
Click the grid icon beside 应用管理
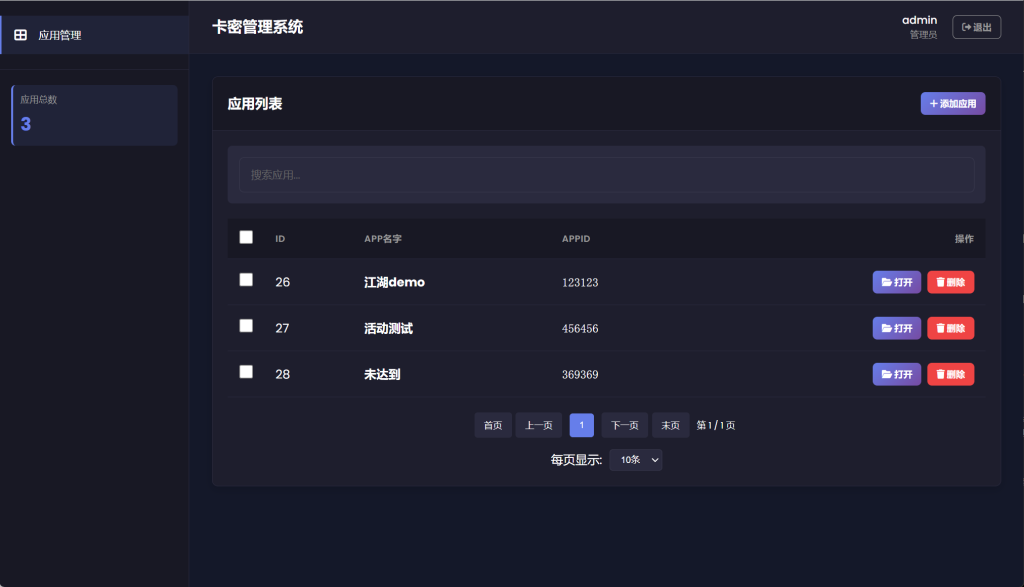(x=20, y=35)
